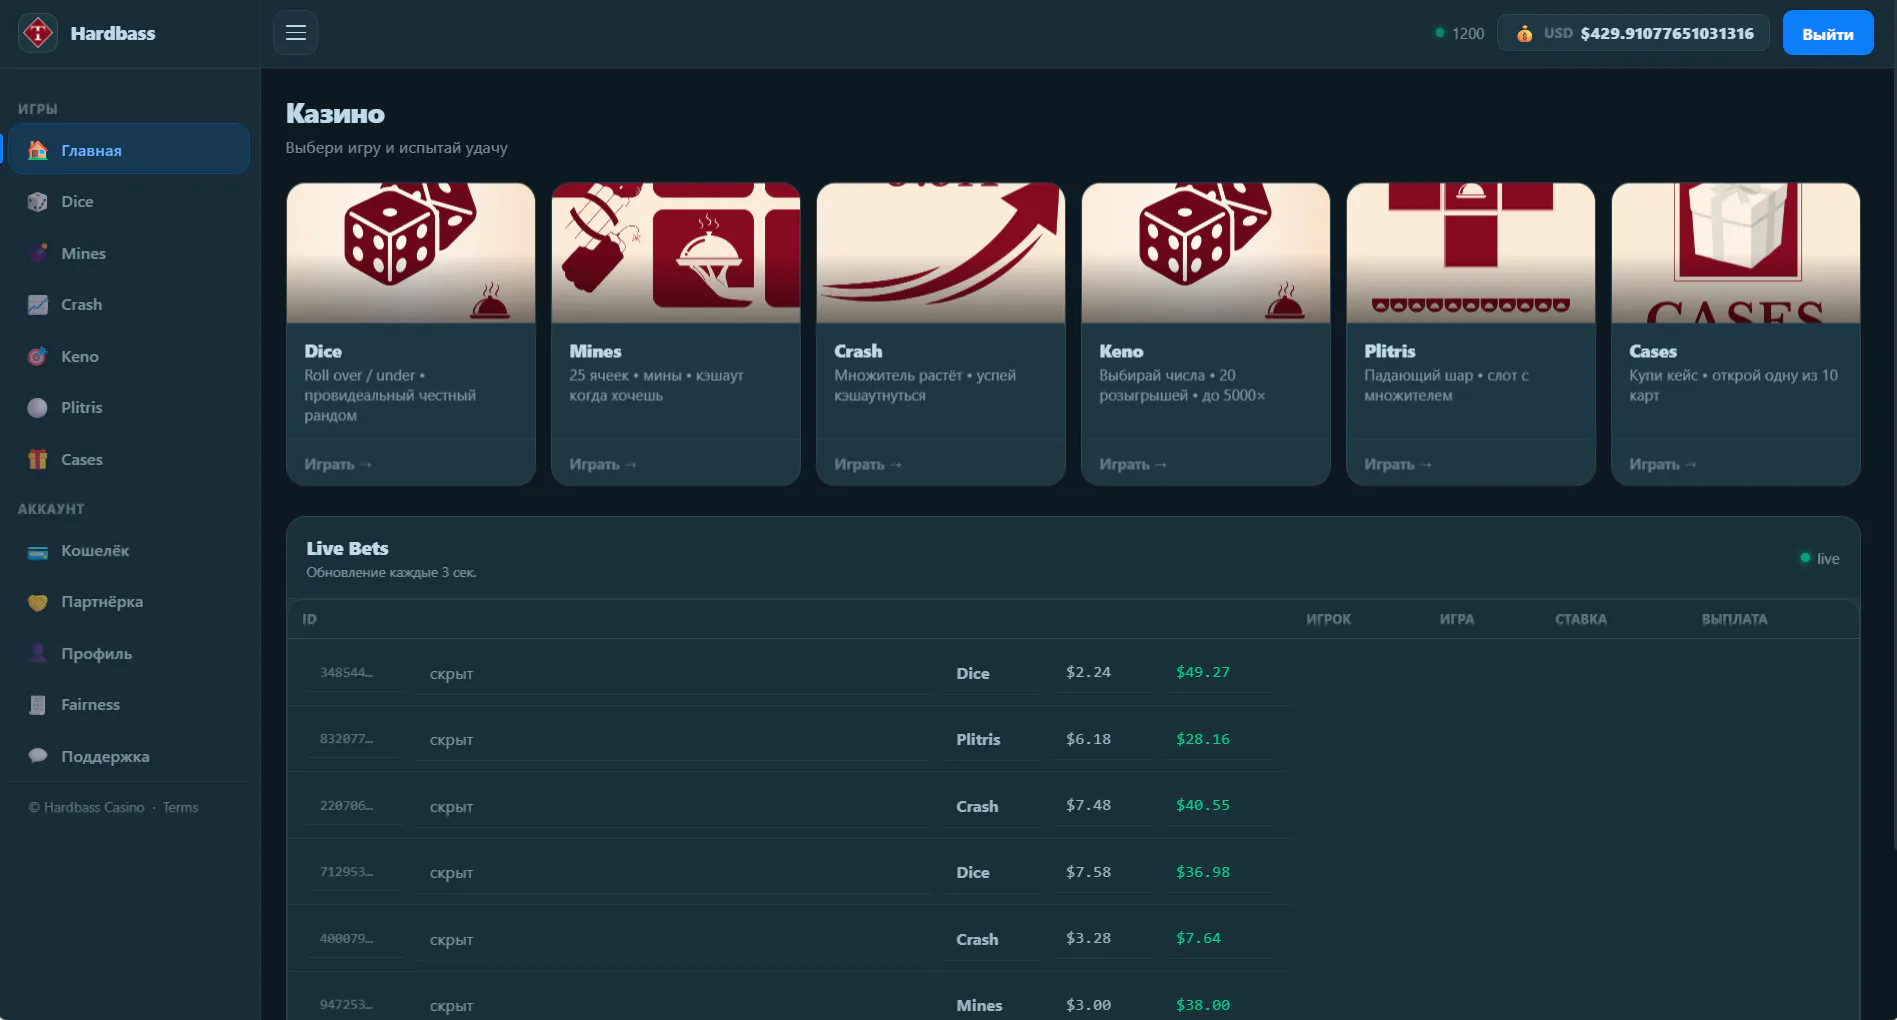Click the $7.48 stake value
Image resolution: width=1897 pixels, height=1020 pixels.
click(x=1088, y=805)
